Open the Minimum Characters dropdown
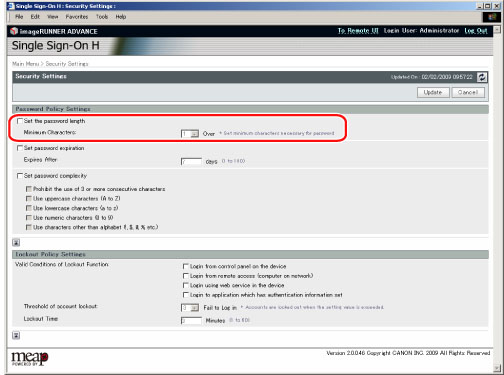Viewport: 504px width, 375px height. [190, 134]
